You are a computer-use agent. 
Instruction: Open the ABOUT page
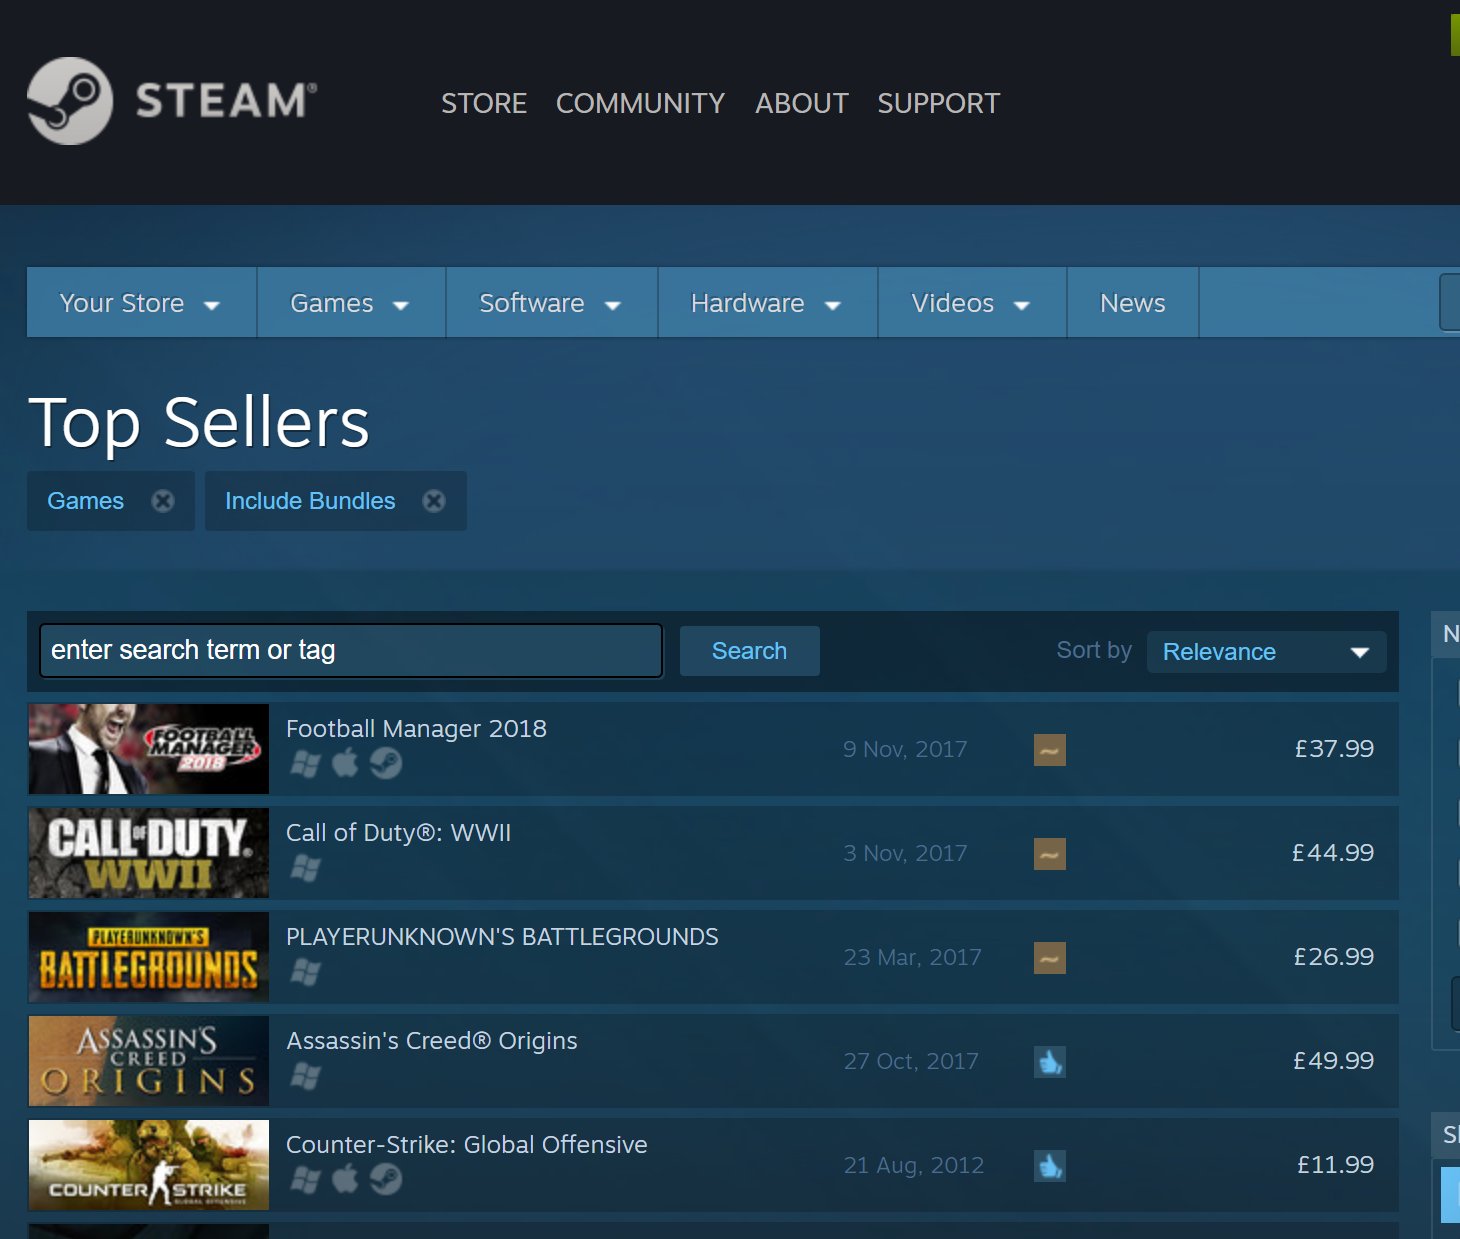(x=802, y=104)
